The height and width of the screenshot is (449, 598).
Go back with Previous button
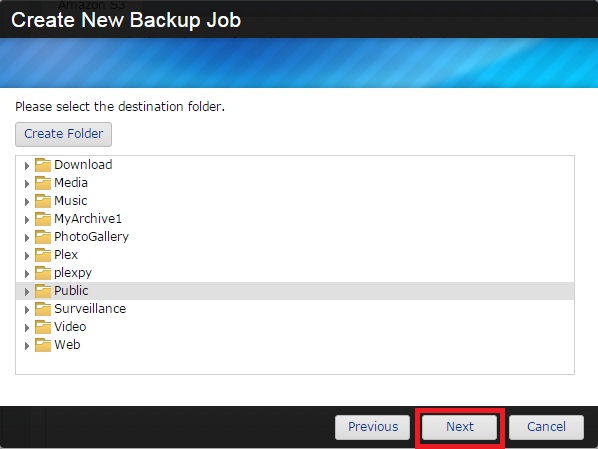click(x=373, y=427)
